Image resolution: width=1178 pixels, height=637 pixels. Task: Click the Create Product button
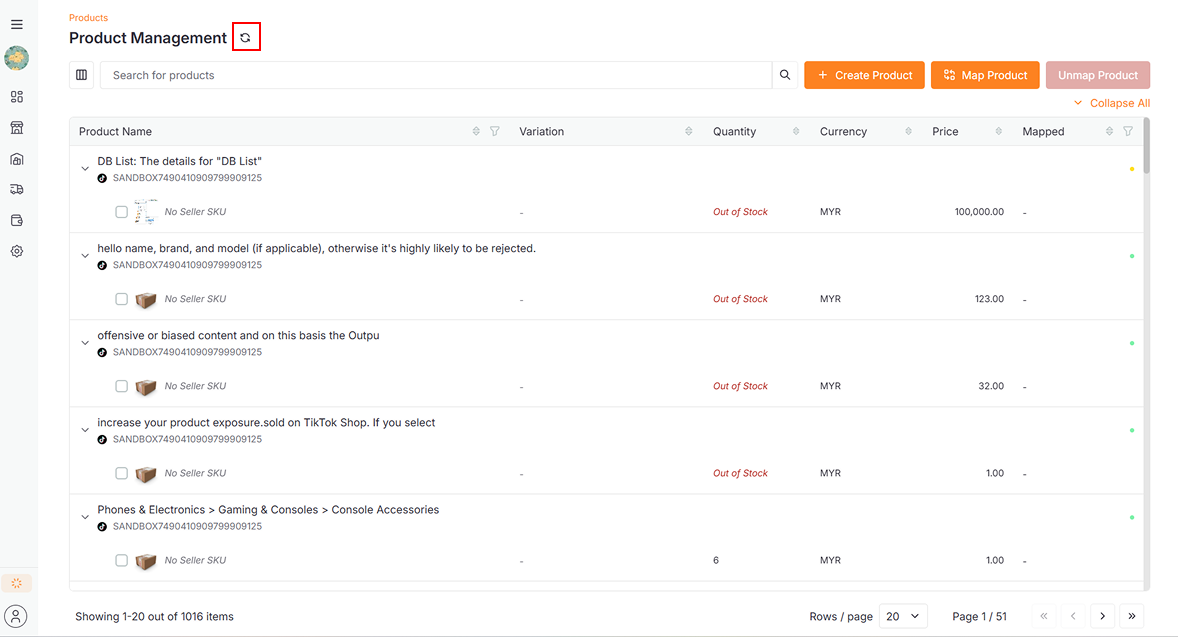click(x=864, y=75)
